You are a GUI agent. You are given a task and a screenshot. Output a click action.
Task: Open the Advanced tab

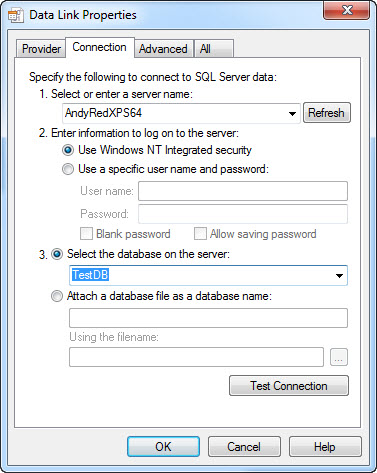[163, 49]
